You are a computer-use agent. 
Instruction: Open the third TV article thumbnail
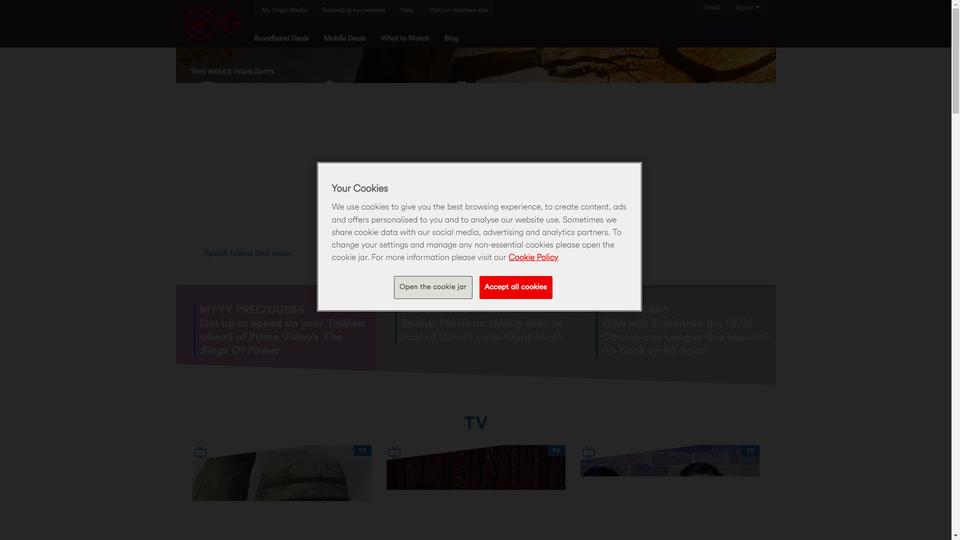[670, 461]
